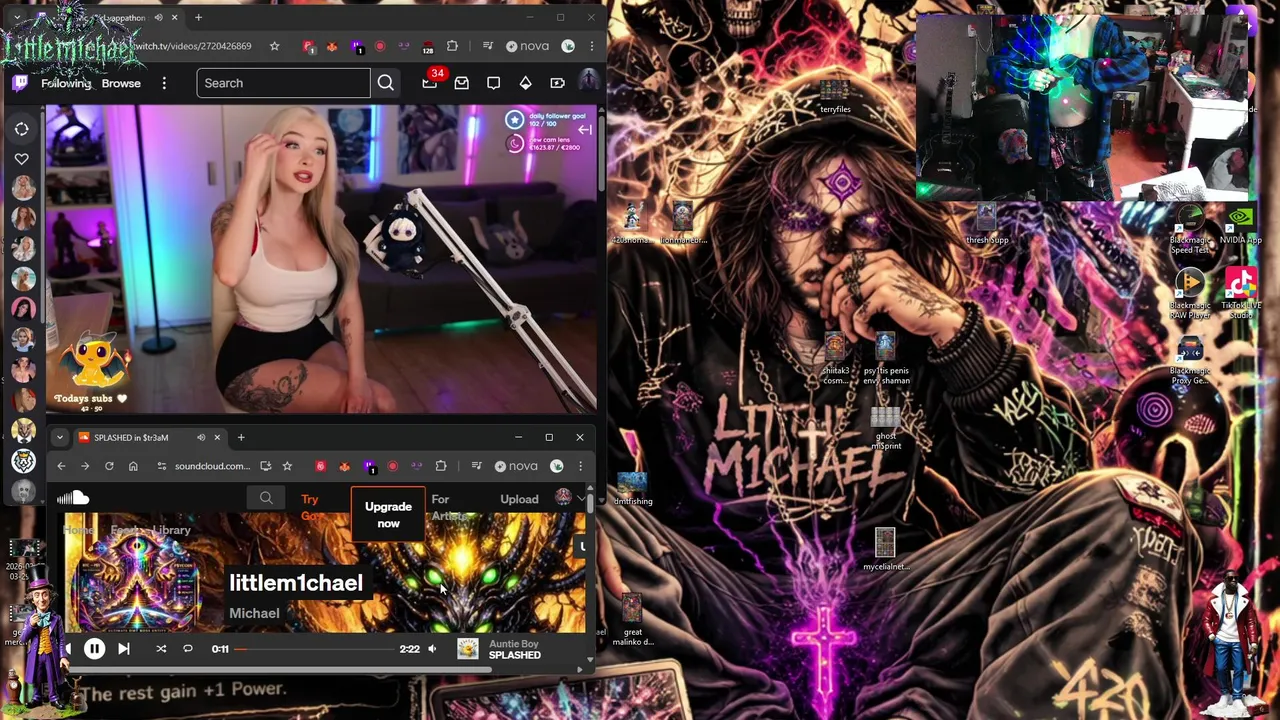The height and width of the screenshot is (720, 1280).
Task: Open the SoundCloud Library tab
Action: [x=172, y=530]
